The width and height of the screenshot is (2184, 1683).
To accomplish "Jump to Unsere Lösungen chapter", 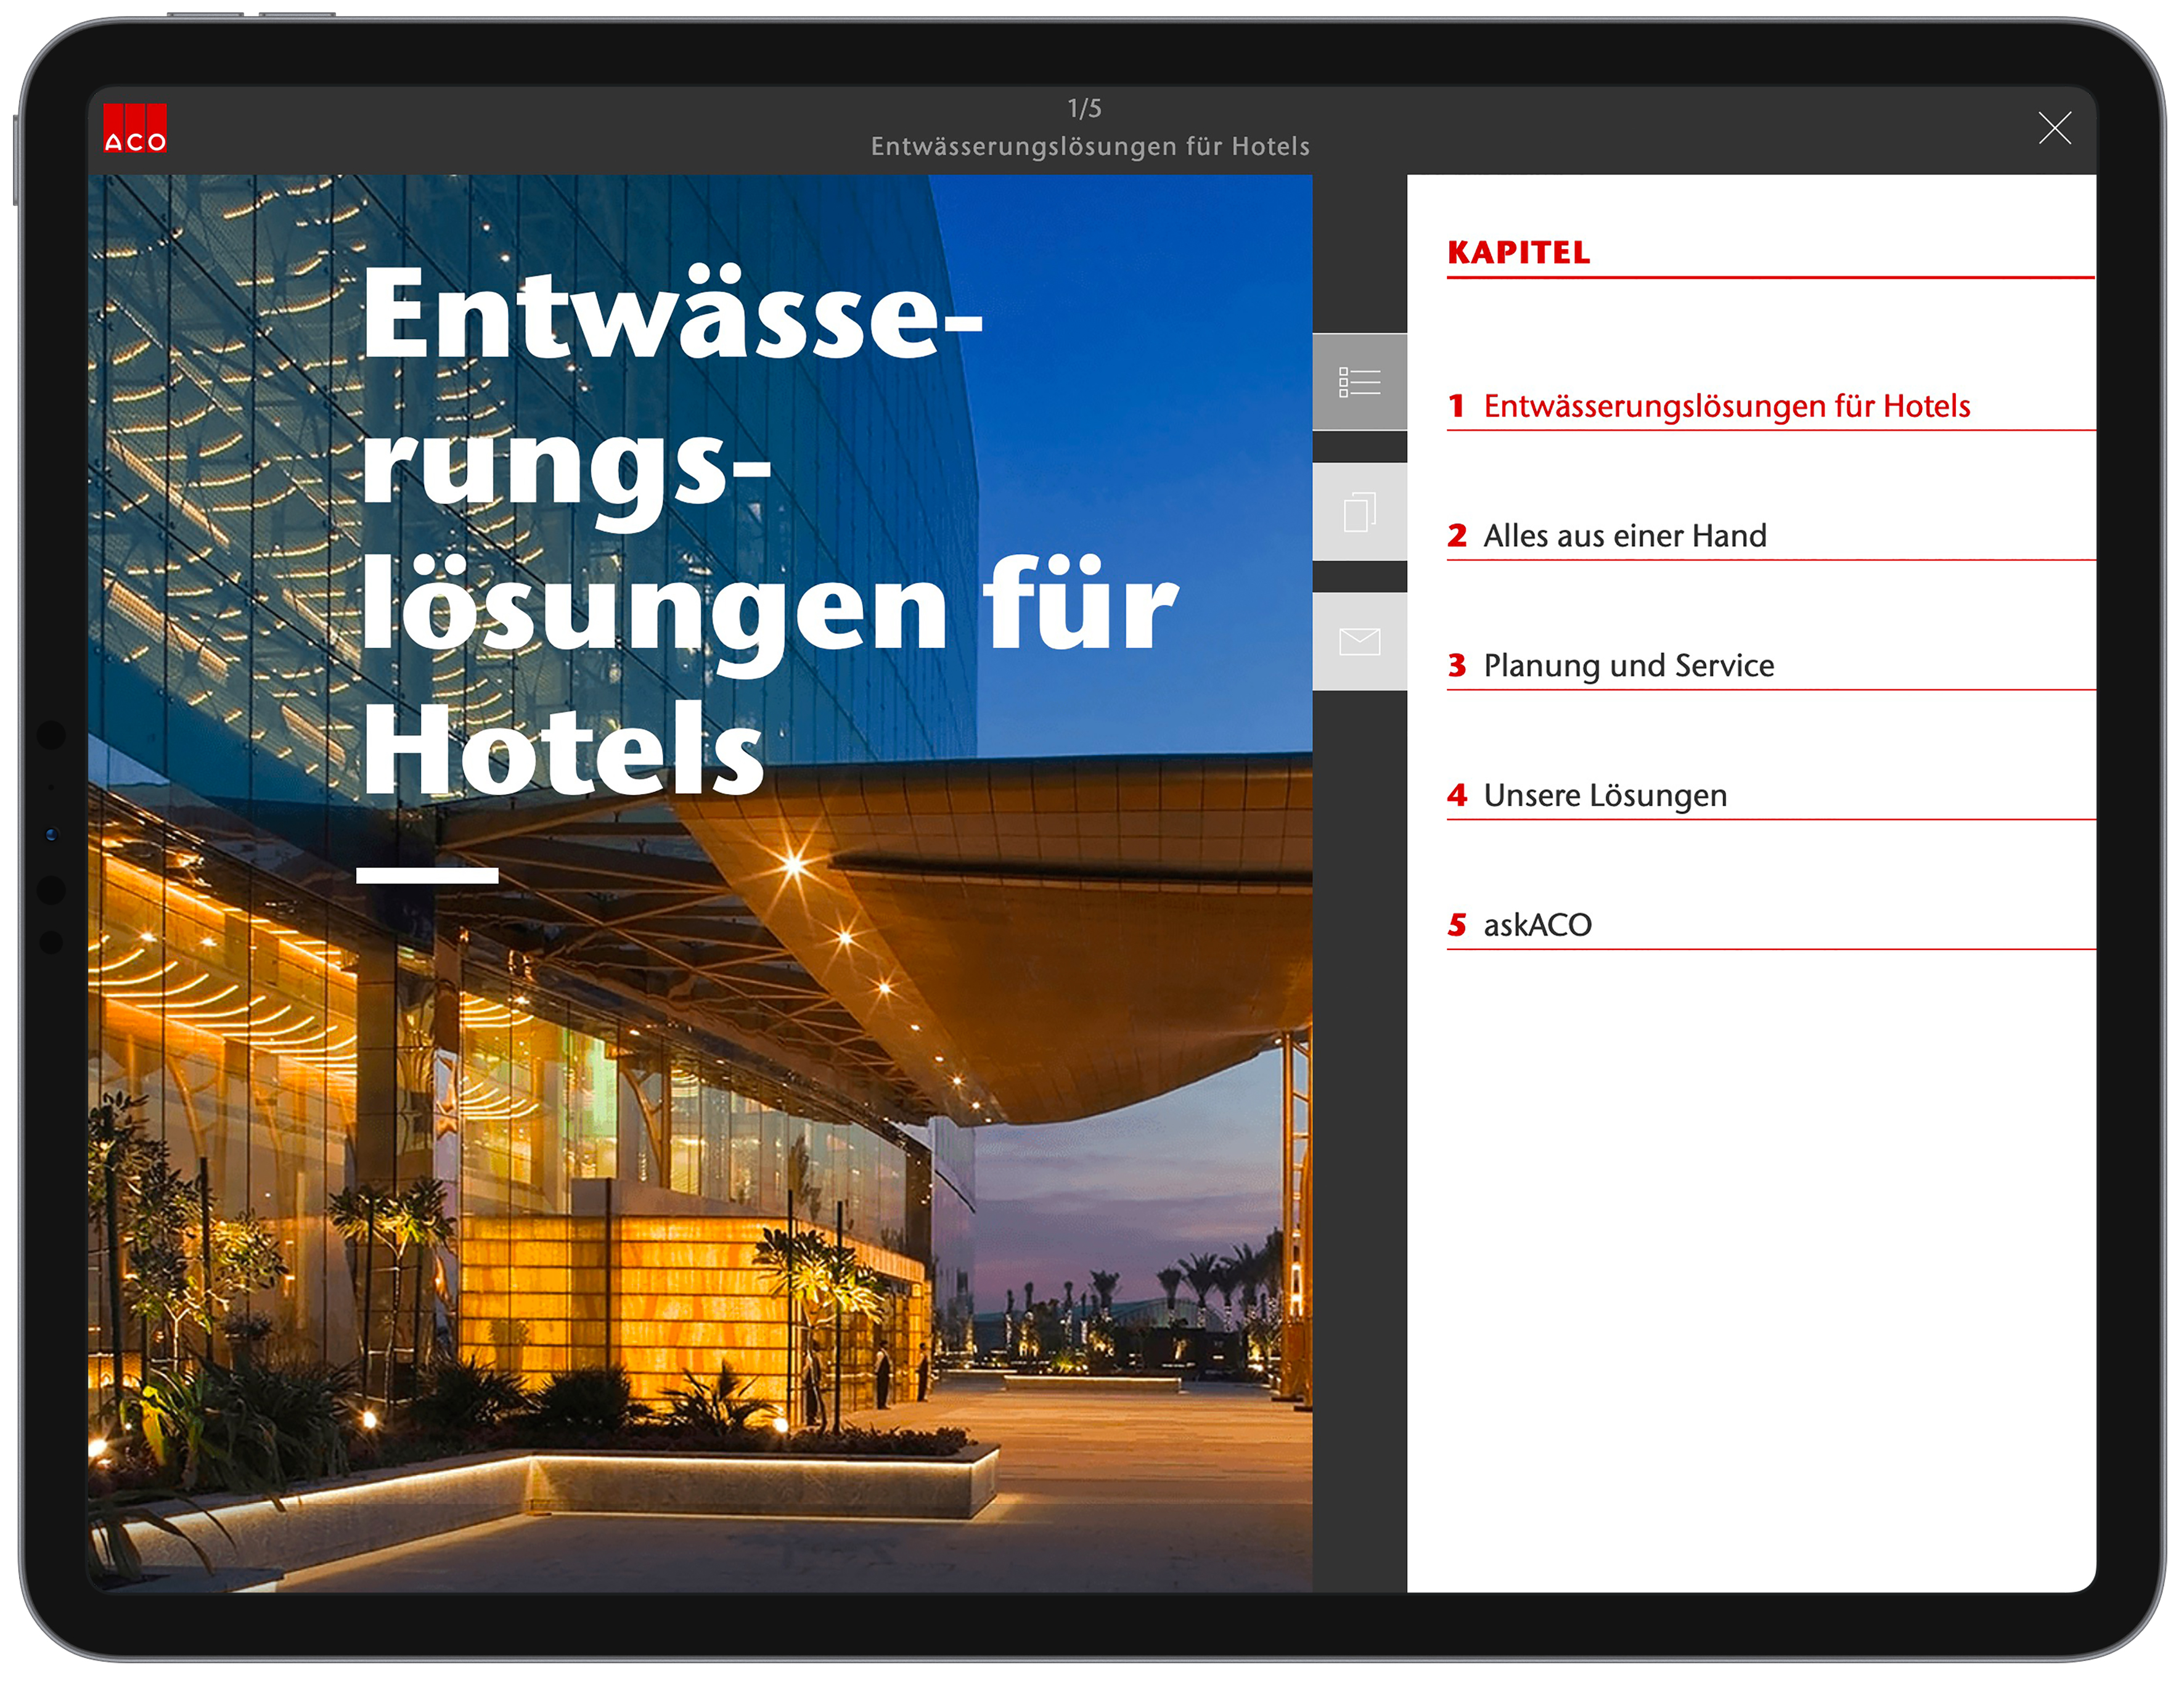I will point(1604,795).
